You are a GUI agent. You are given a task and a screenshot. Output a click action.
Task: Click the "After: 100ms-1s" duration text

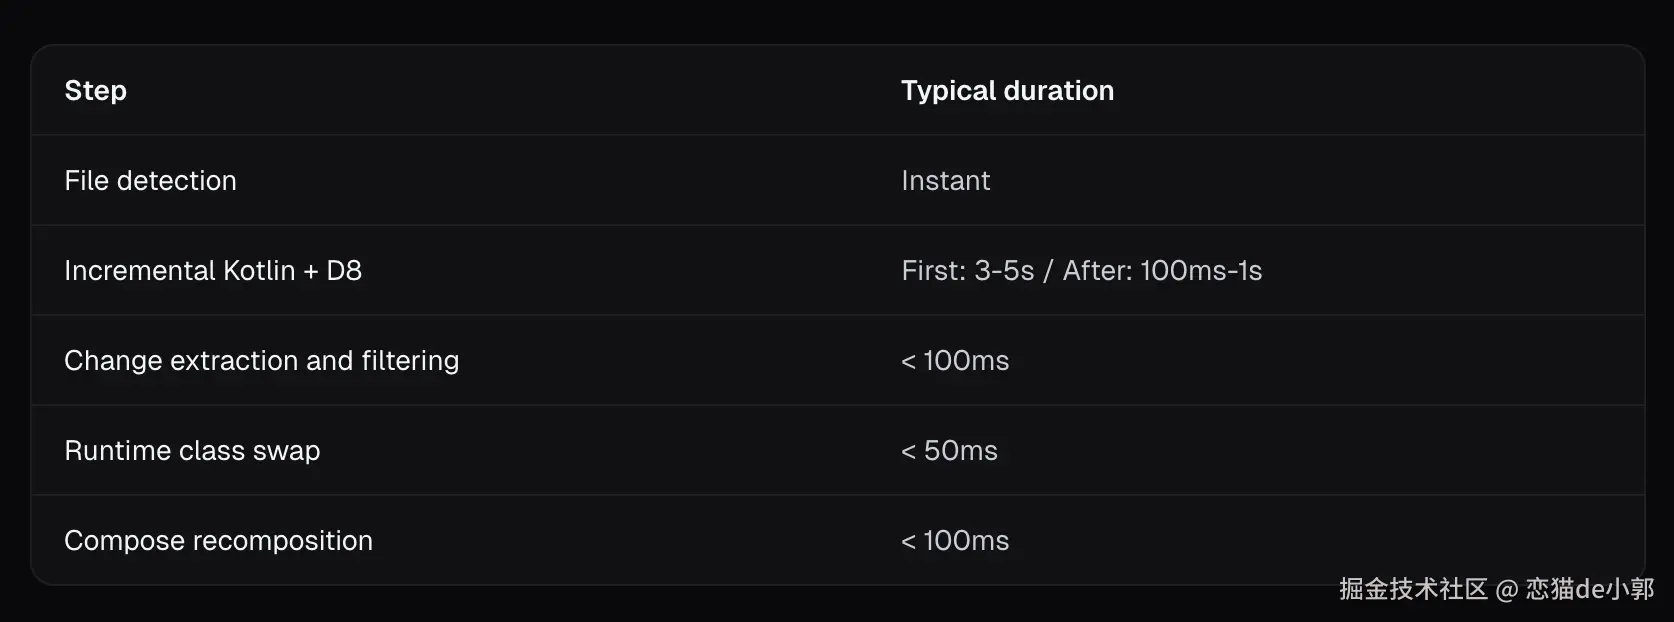click(x=1162, y=271)
